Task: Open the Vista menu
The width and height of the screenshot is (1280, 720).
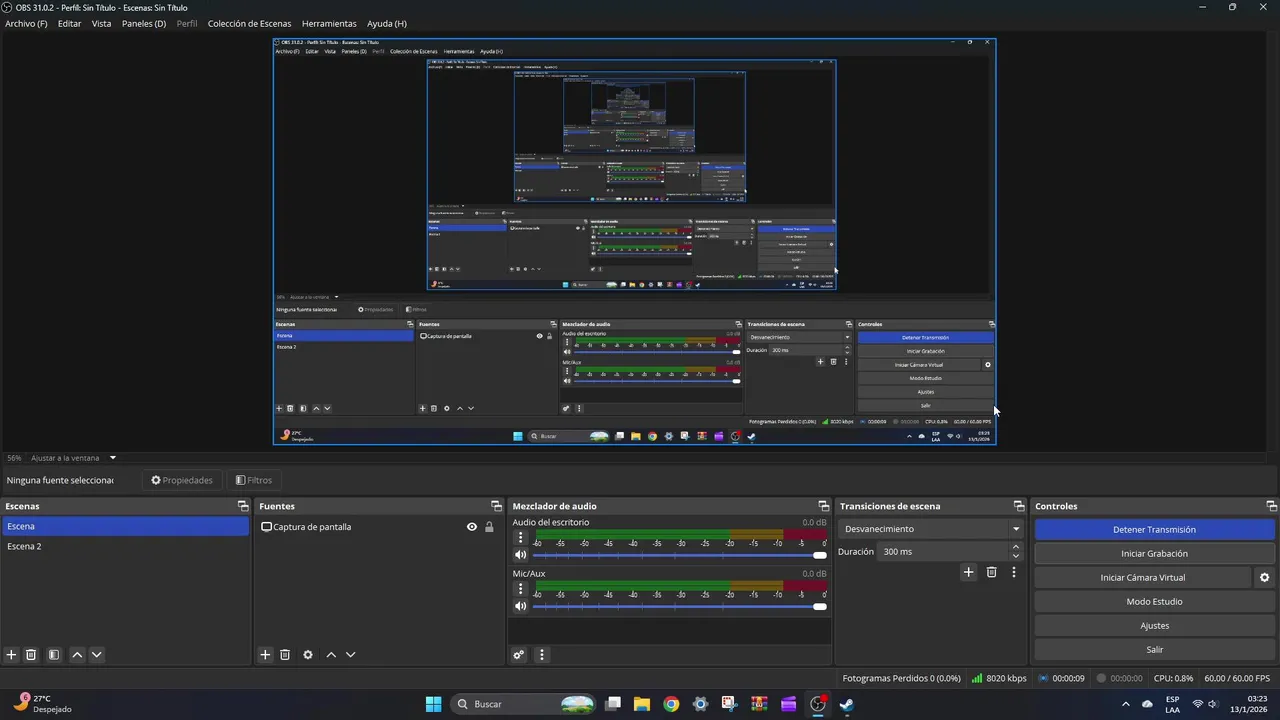Action: pos(101,23)
